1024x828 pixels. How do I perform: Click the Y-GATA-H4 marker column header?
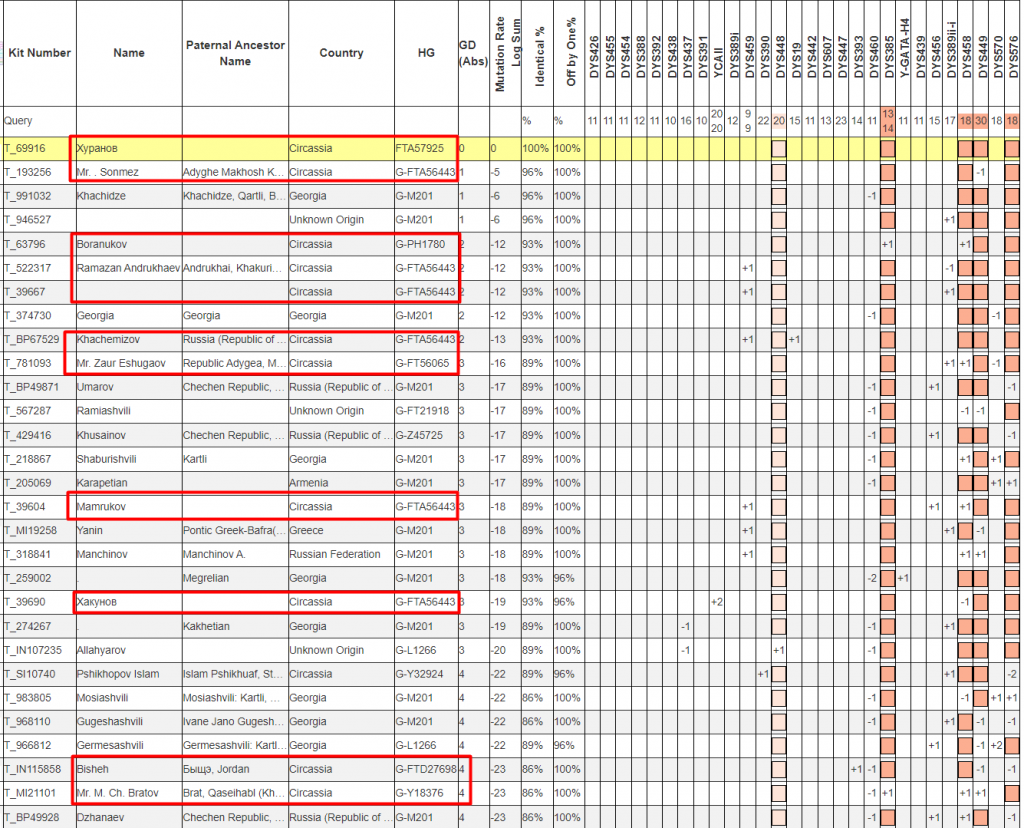(x=903, y=50)
